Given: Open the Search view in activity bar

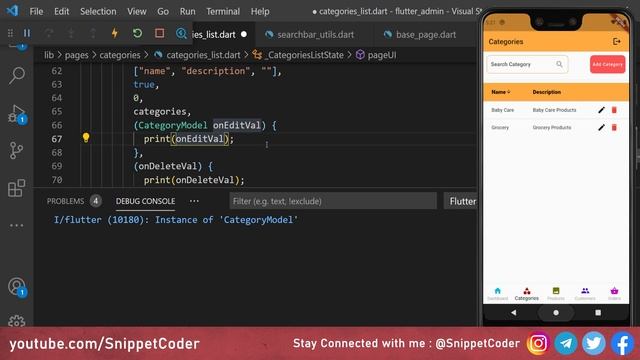Looking at the screenshot, I should pyautogui.click(x=17, y=76).
